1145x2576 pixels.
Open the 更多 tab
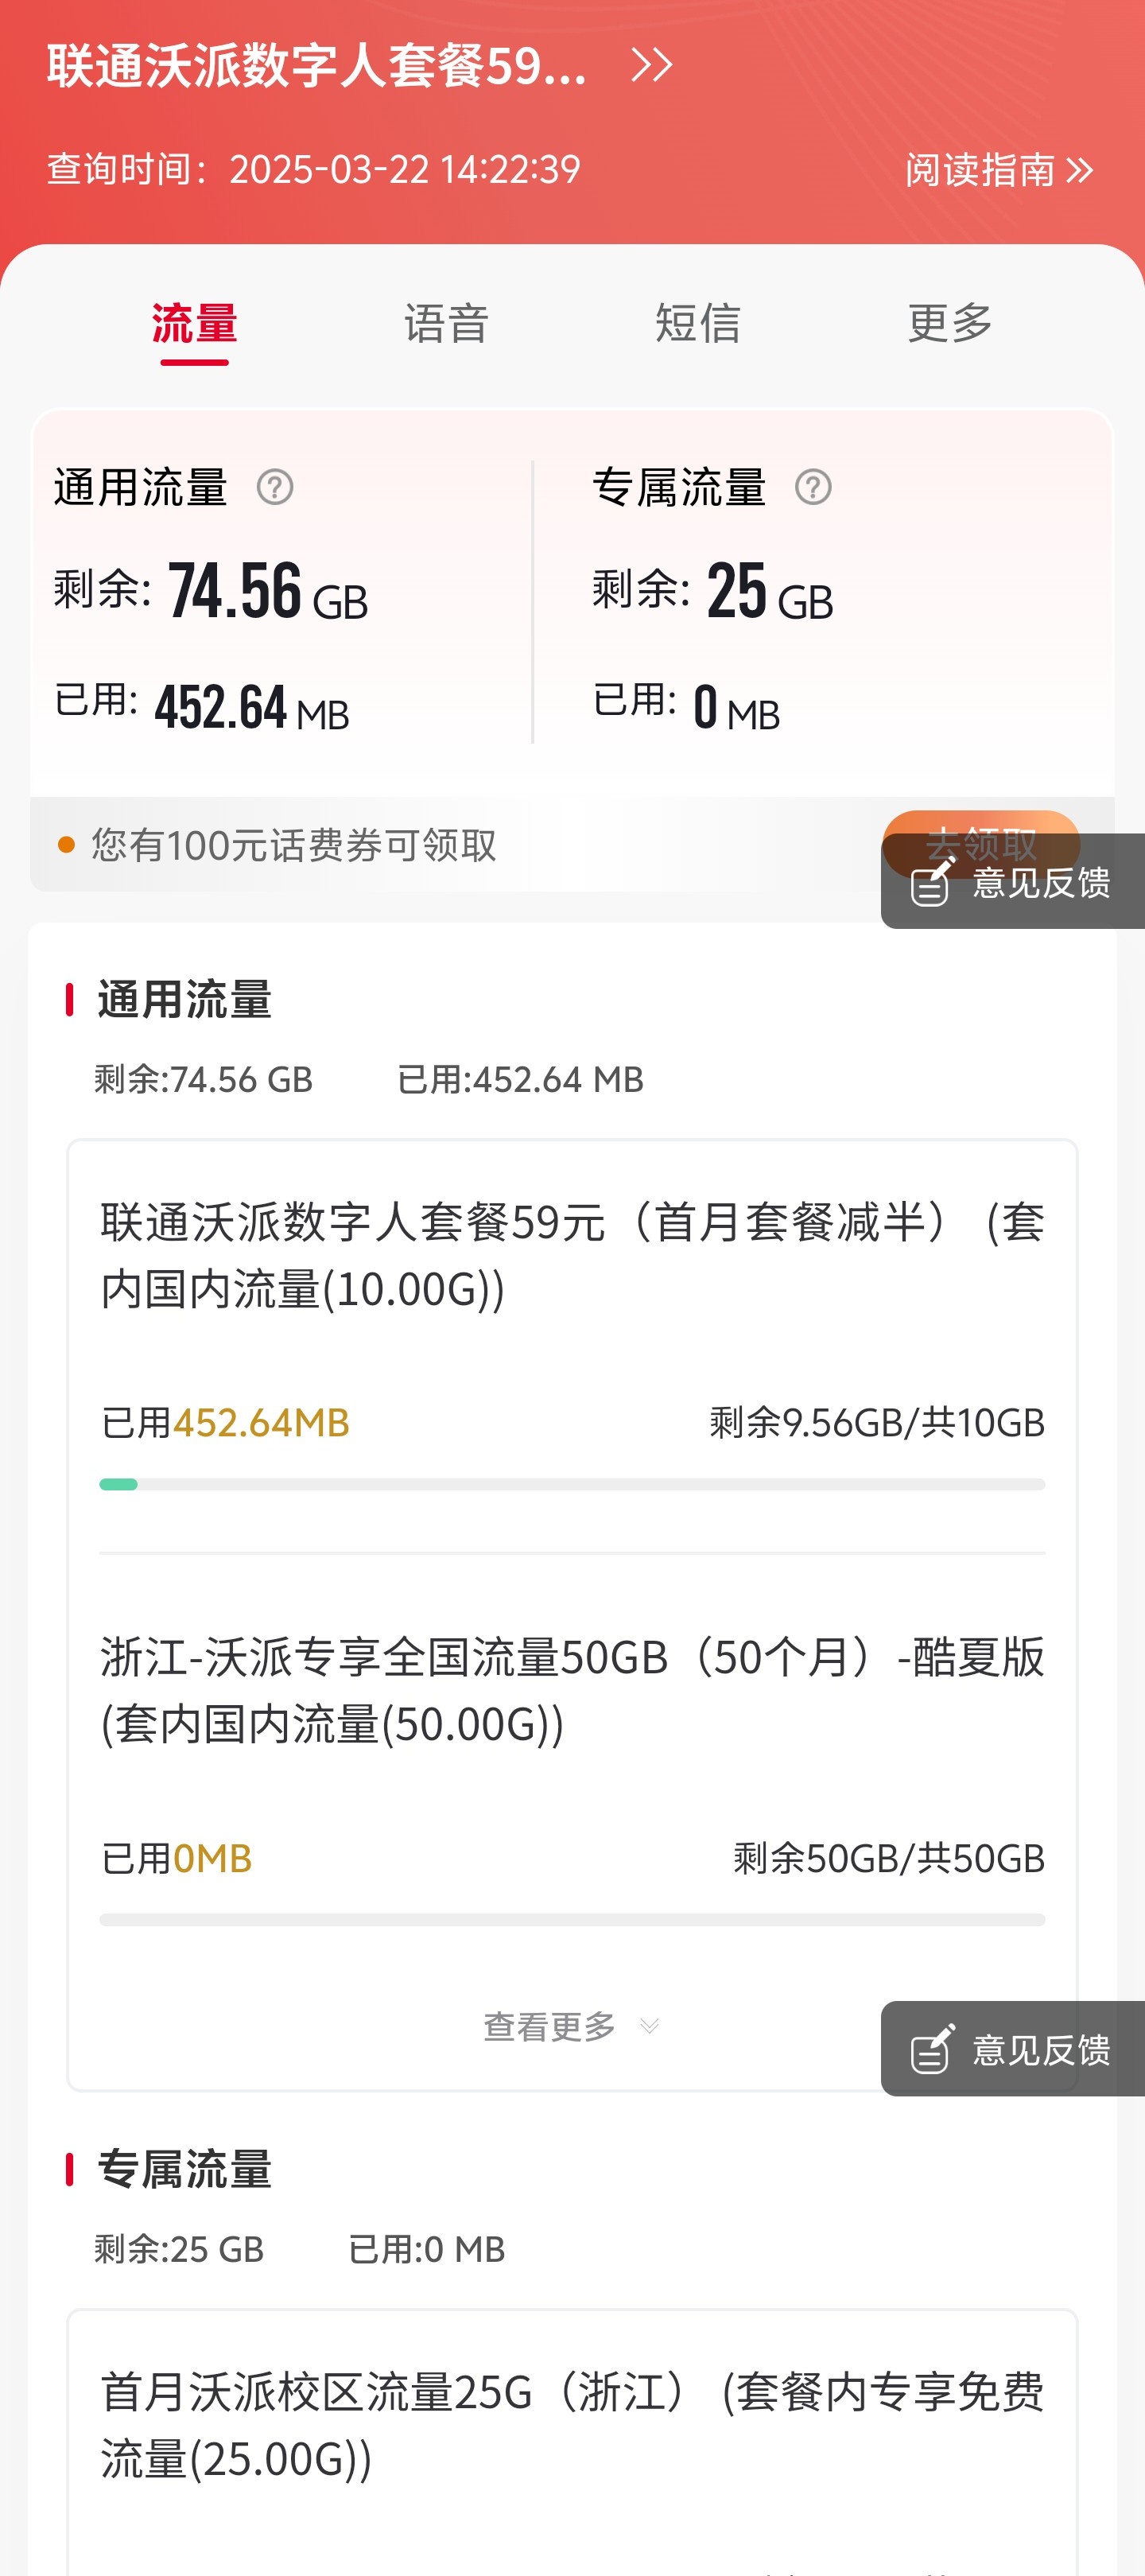click(x=950, y=324)
